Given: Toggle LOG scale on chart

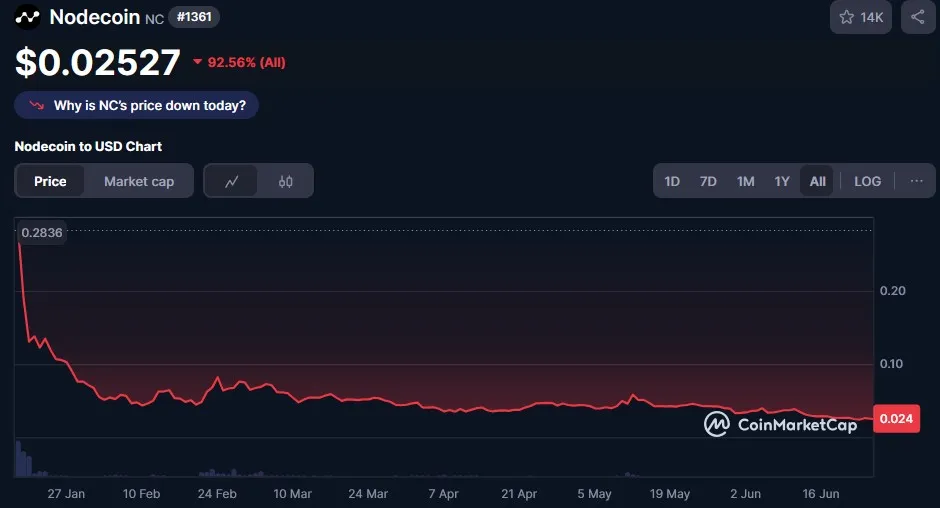Looking at the screenshot, I should 867,181.
